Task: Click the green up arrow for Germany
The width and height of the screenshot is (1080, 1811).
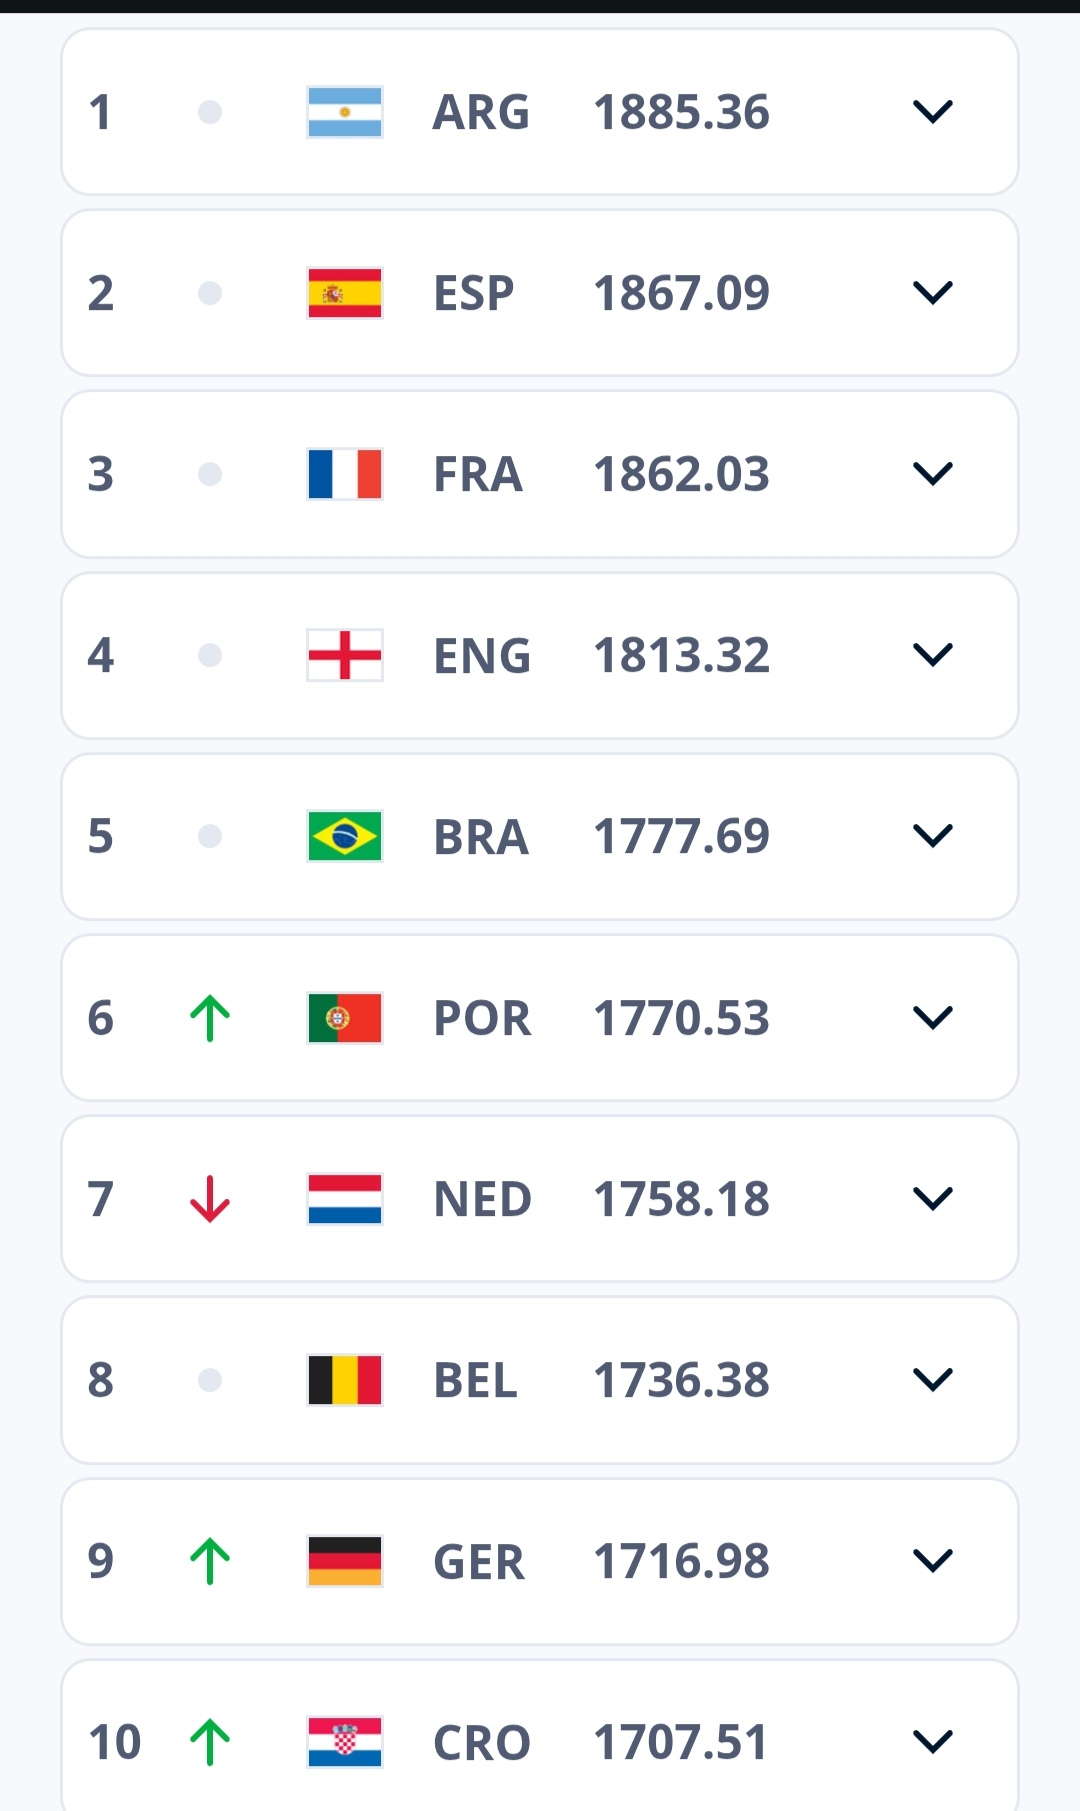Action: click(210, 1561)
